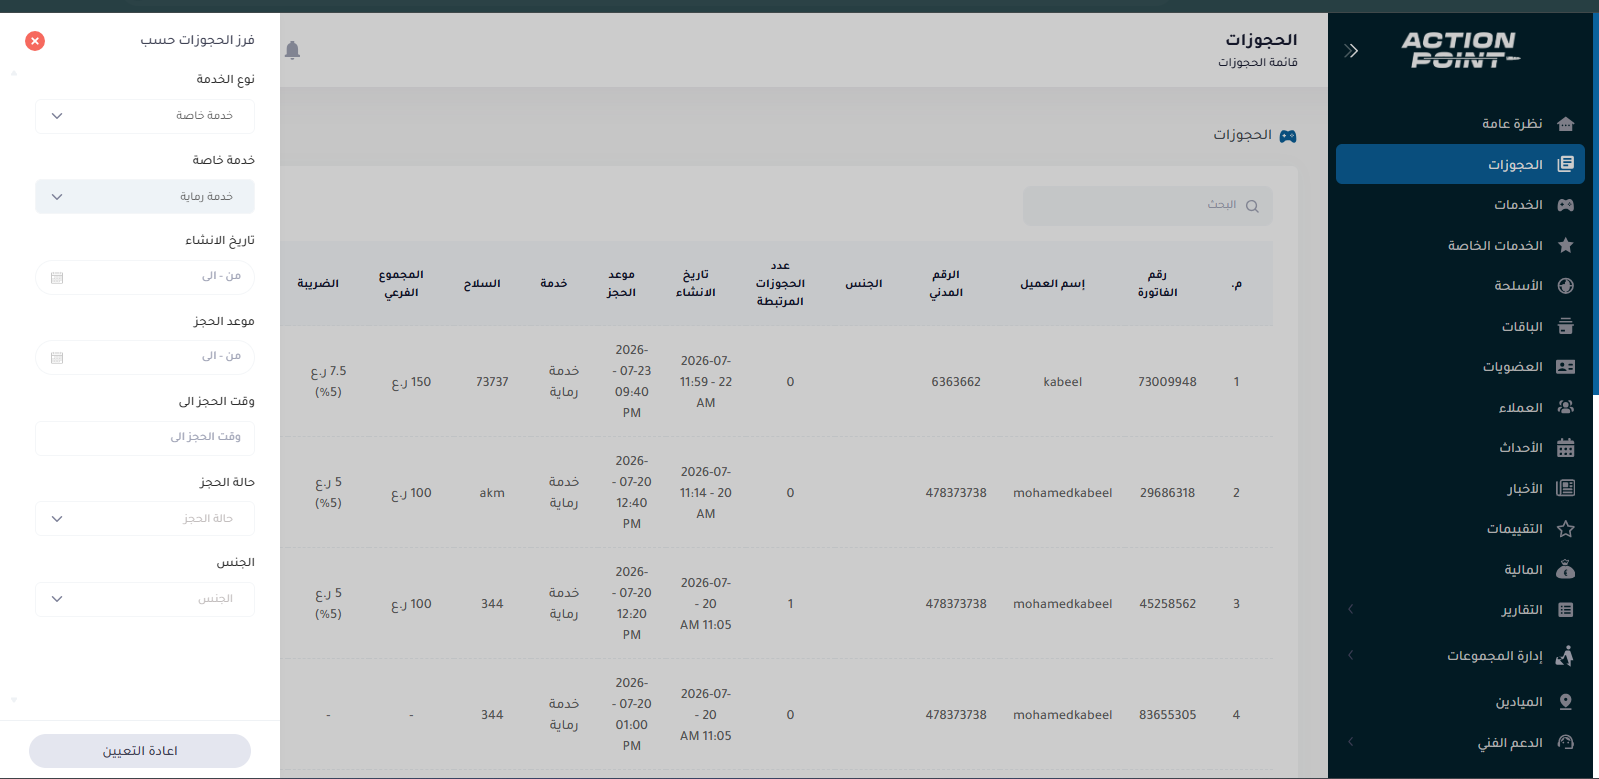The image size is (1599, 779).
Task: Click the notification bell icon
Action: click(x=292, y=50)
